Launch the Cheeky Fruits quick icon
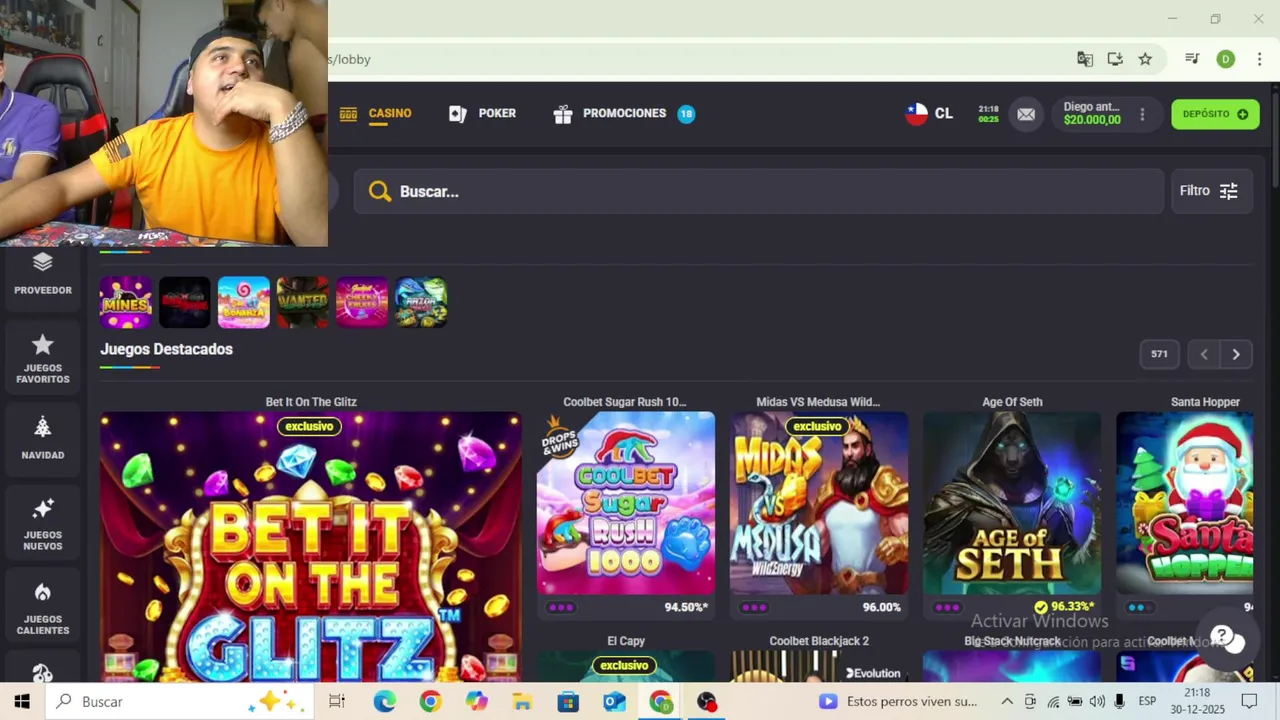 point(362,302)
